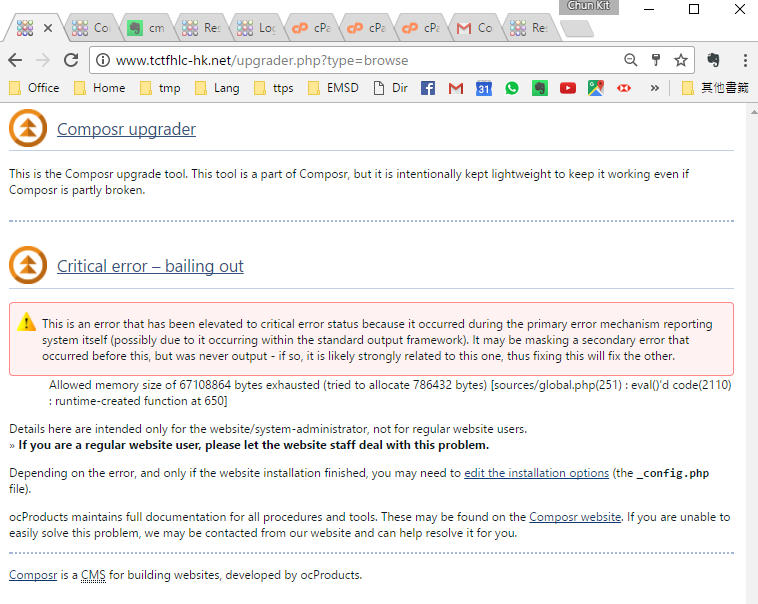
Task: Open the Office bookmarks folder
Action: point(34,88)
